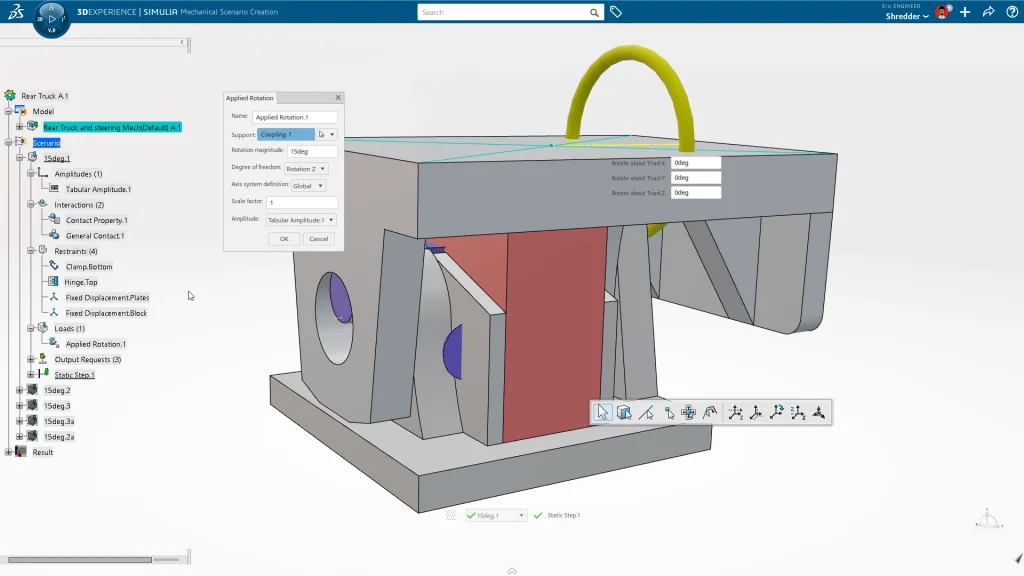The height and width of the screenshot is (576, 1024).
Task: Click the plus icon in top bar
Action: click(965, 12)
